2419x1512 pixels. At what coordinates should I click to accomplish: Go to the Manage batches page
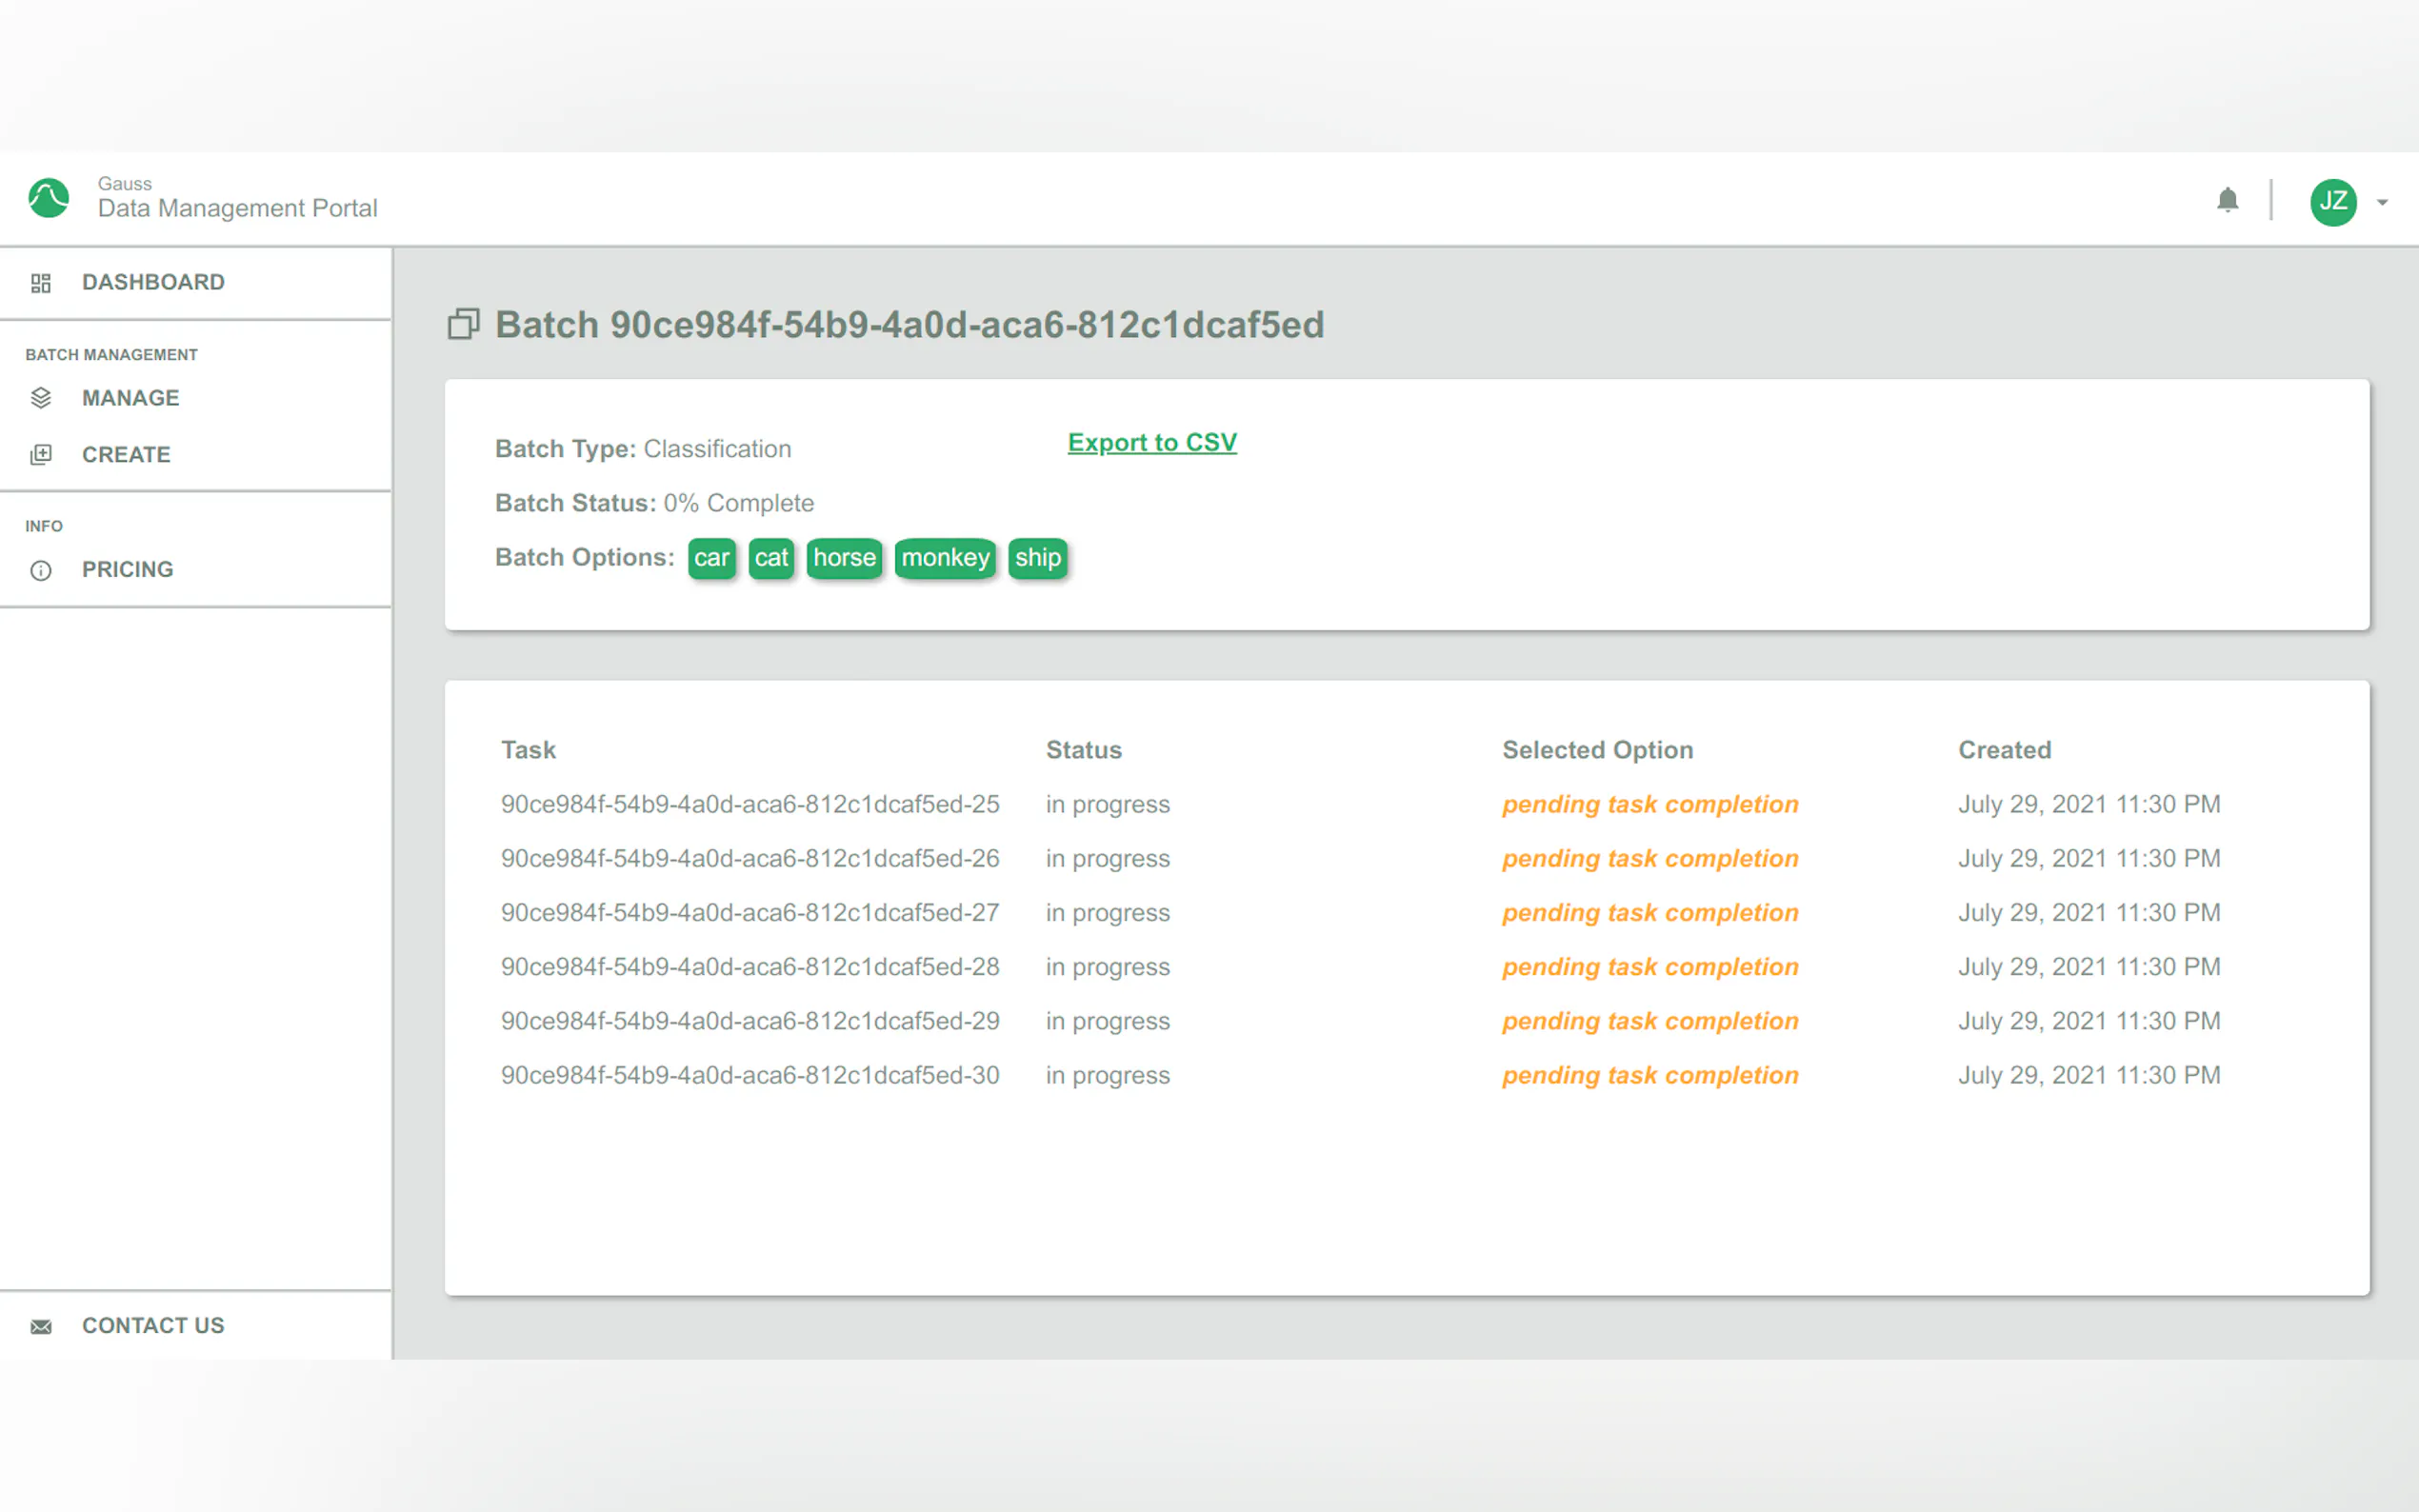(x=131, y=398)
